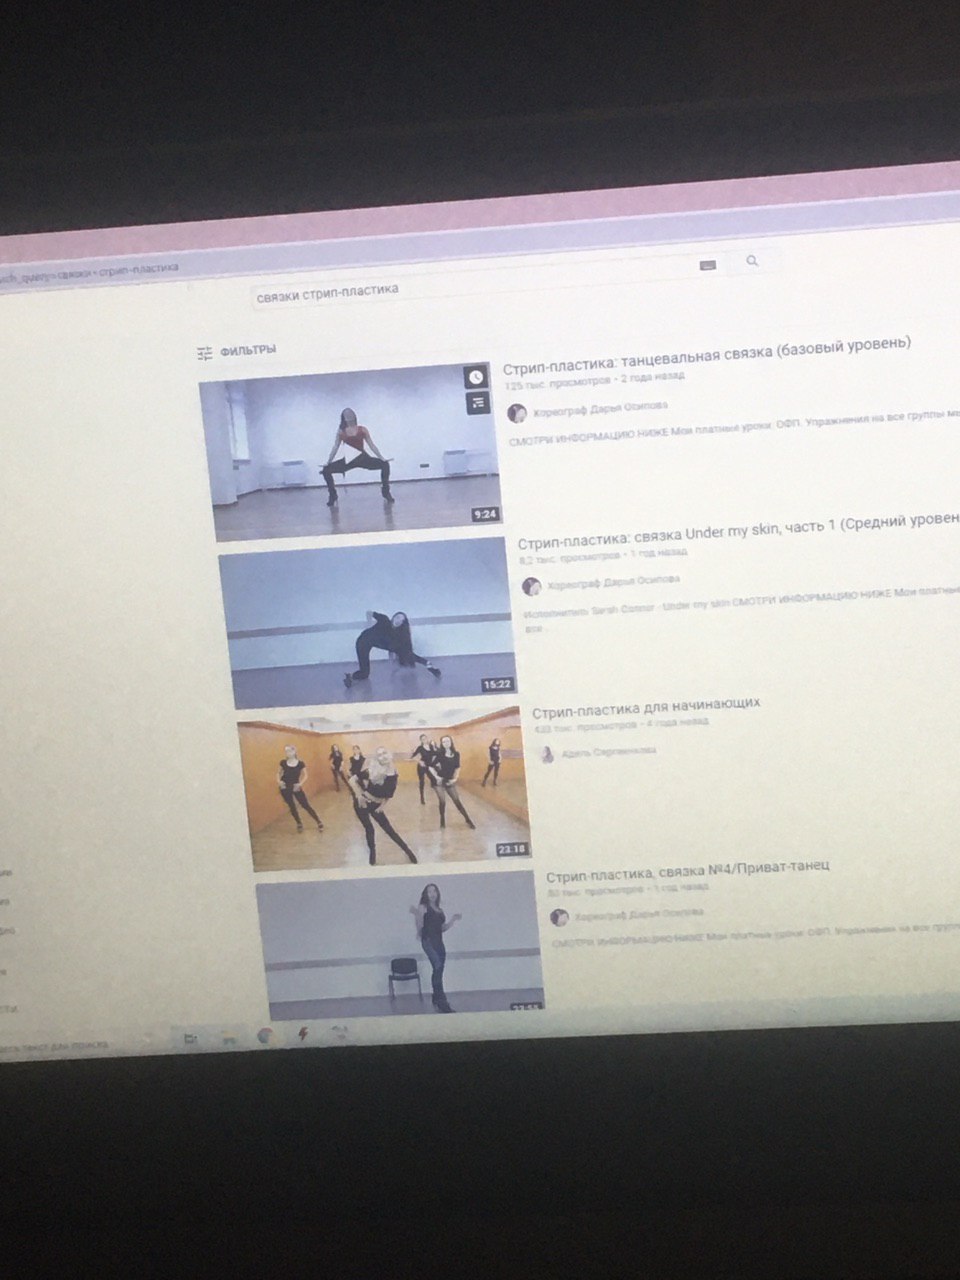The image size is (960, 1280).
Task: Click 'Исполнитель: Sarah Connor' description text
Action: [742, 604]
